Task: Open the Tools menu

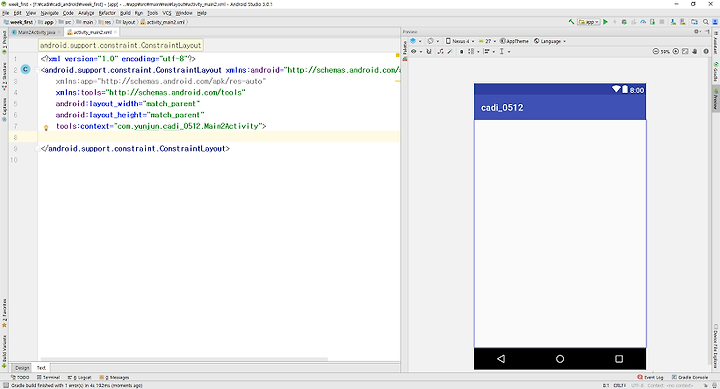Action: [x=152, y=13]
